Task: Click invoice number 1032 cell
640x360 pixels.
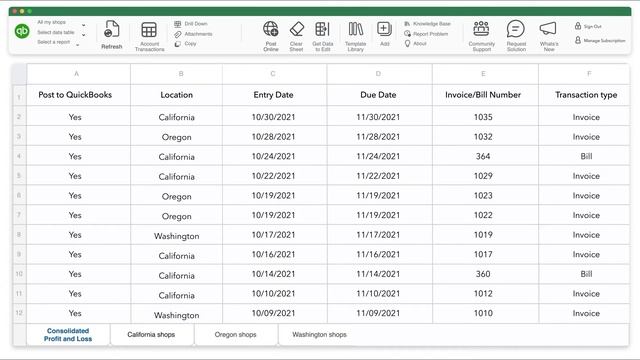Action: click(485, 137)
